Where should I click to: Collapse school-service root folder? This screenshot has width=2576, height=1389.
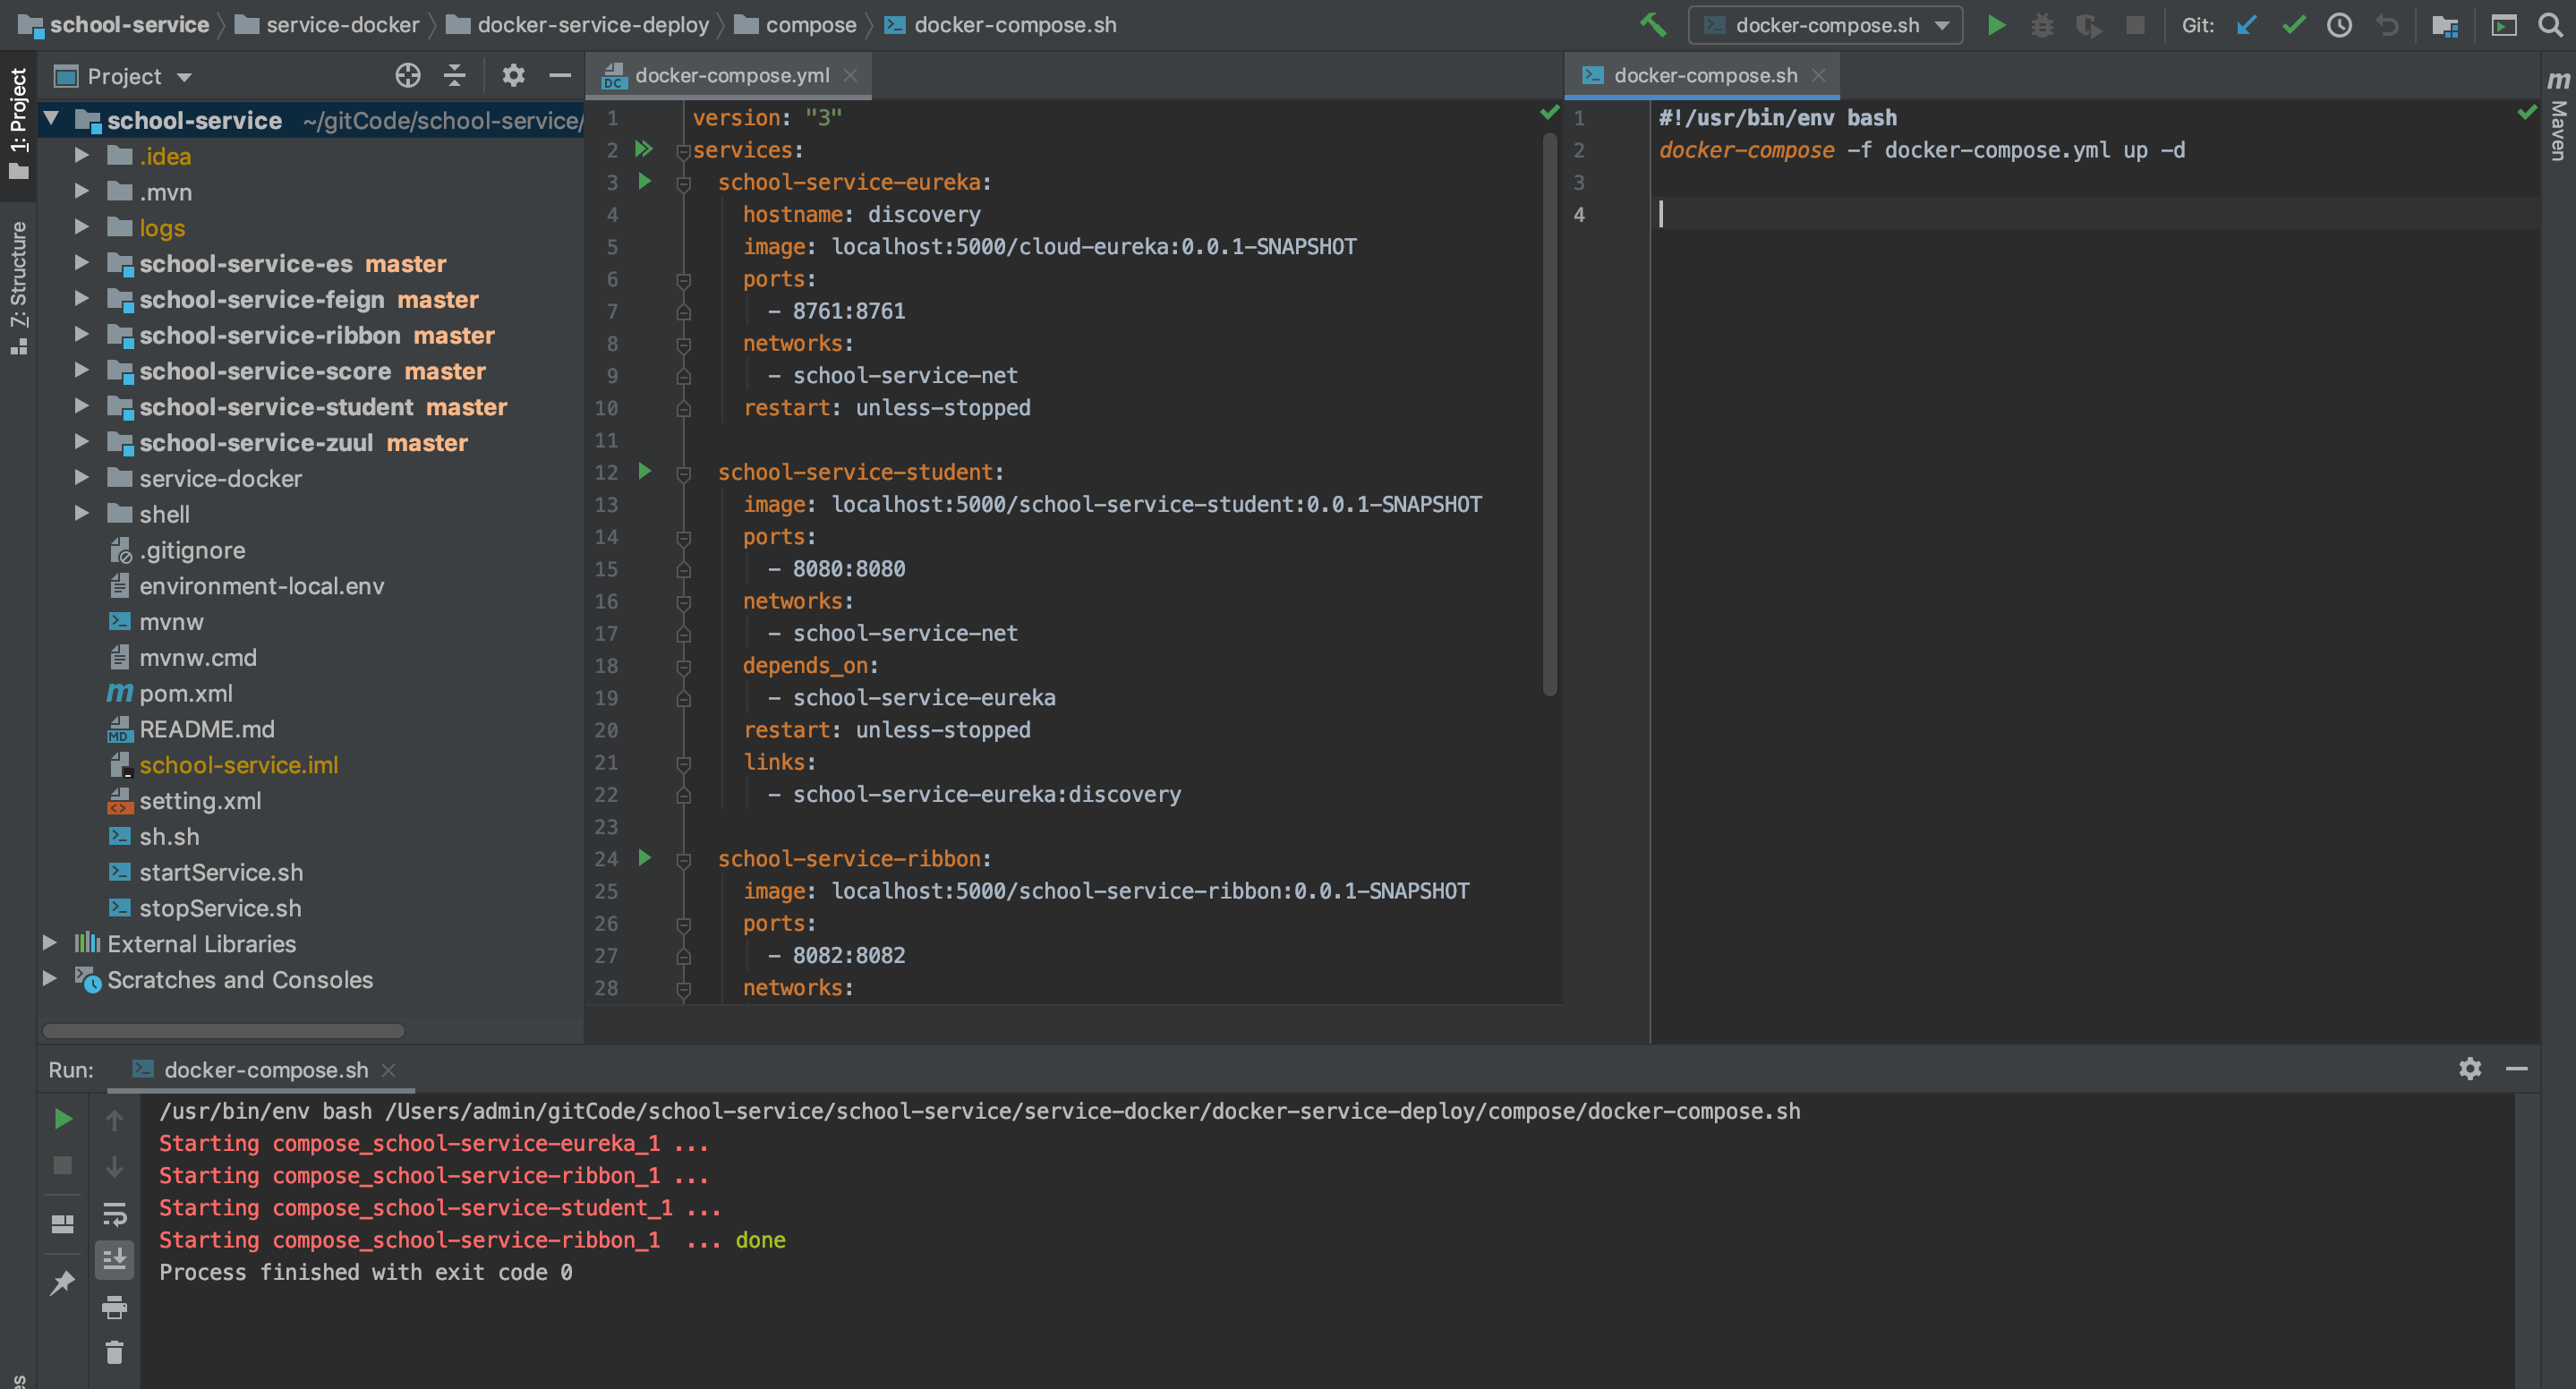click(x=51, y=120)
